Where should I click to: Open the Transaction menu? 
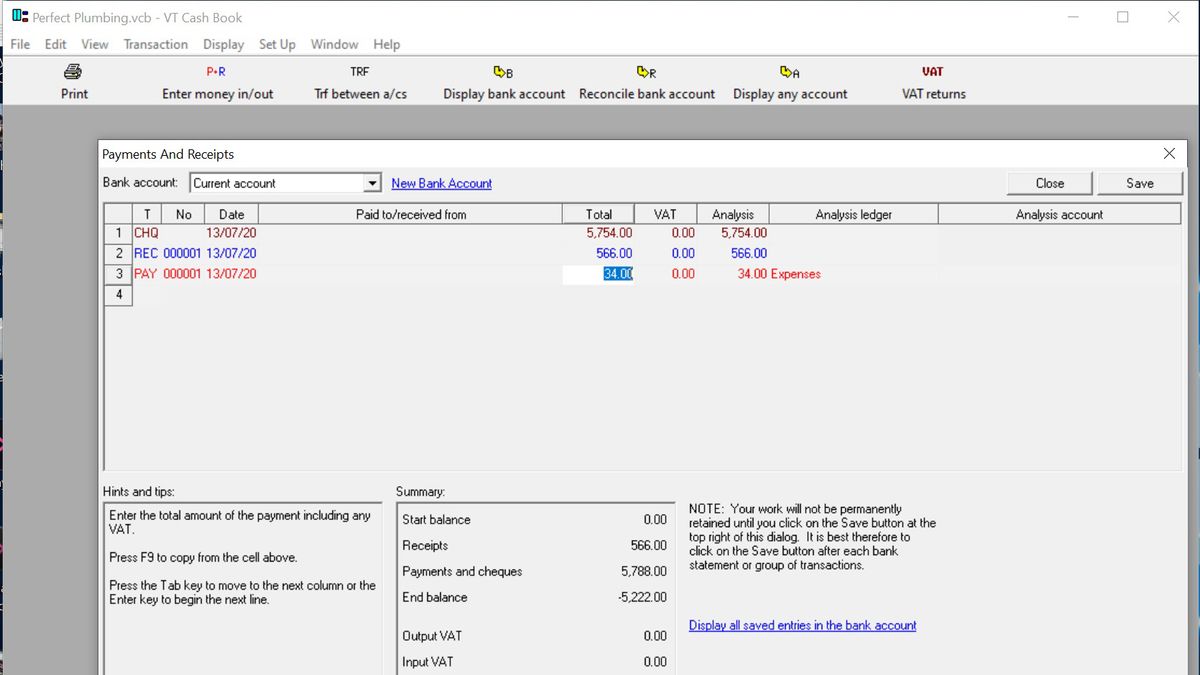pos(155,44)
